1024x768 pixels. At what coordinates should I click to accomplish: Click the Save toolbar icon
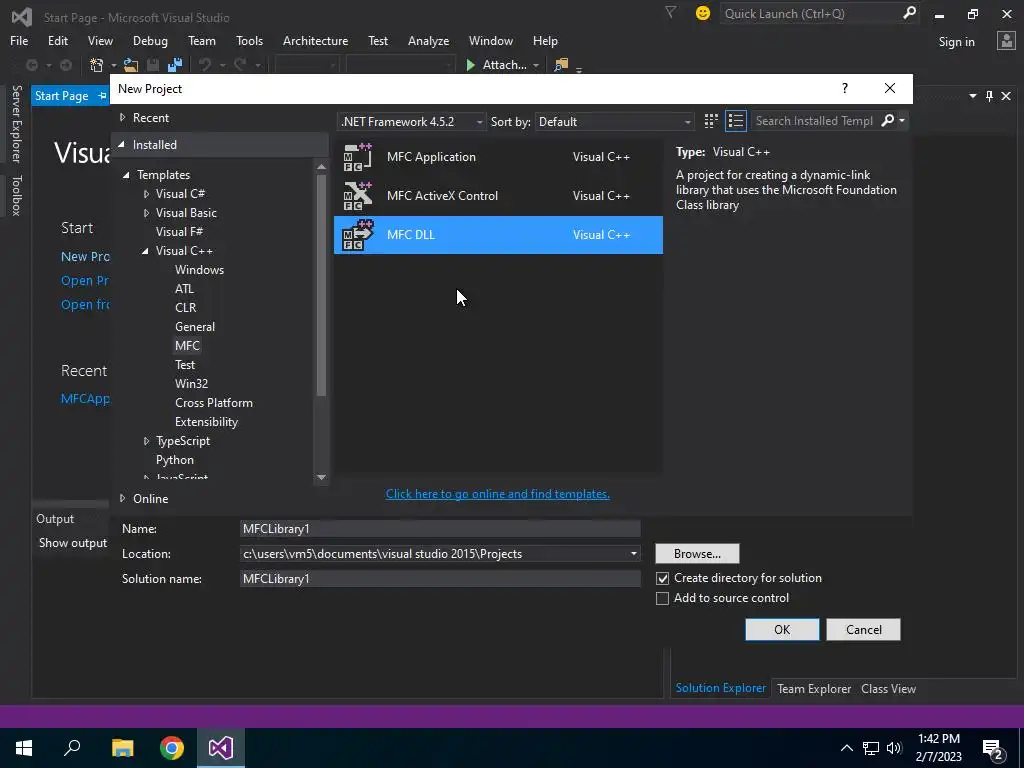153,65
